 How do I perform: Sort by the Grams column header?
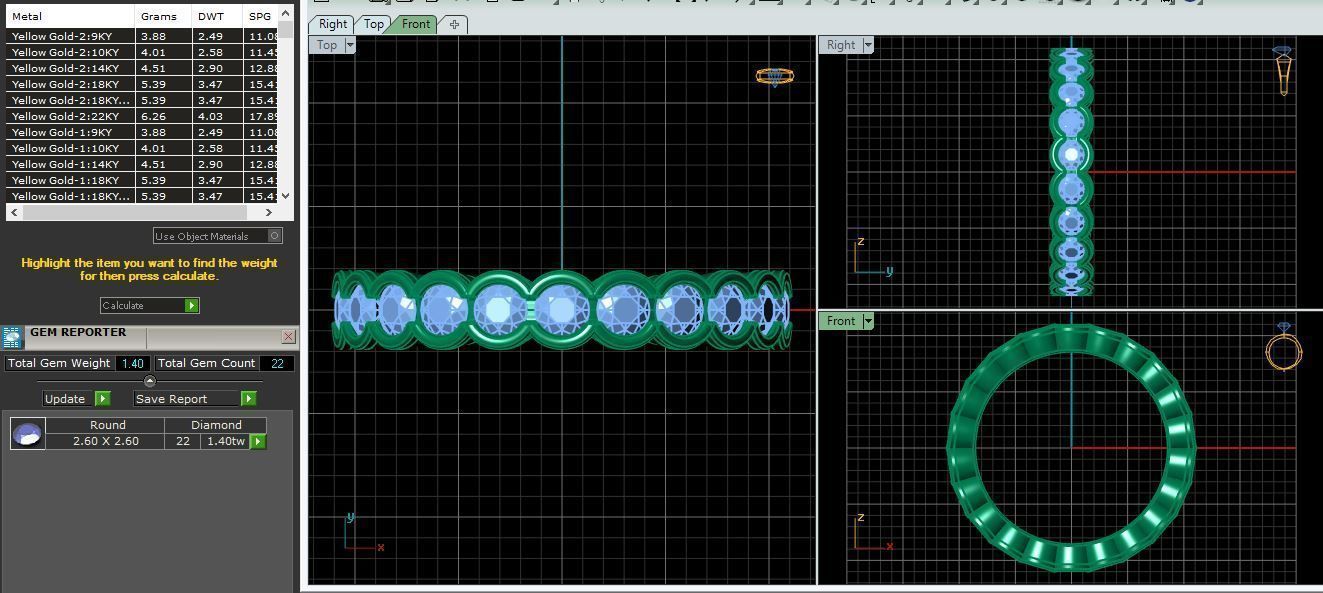click(163, 16)
